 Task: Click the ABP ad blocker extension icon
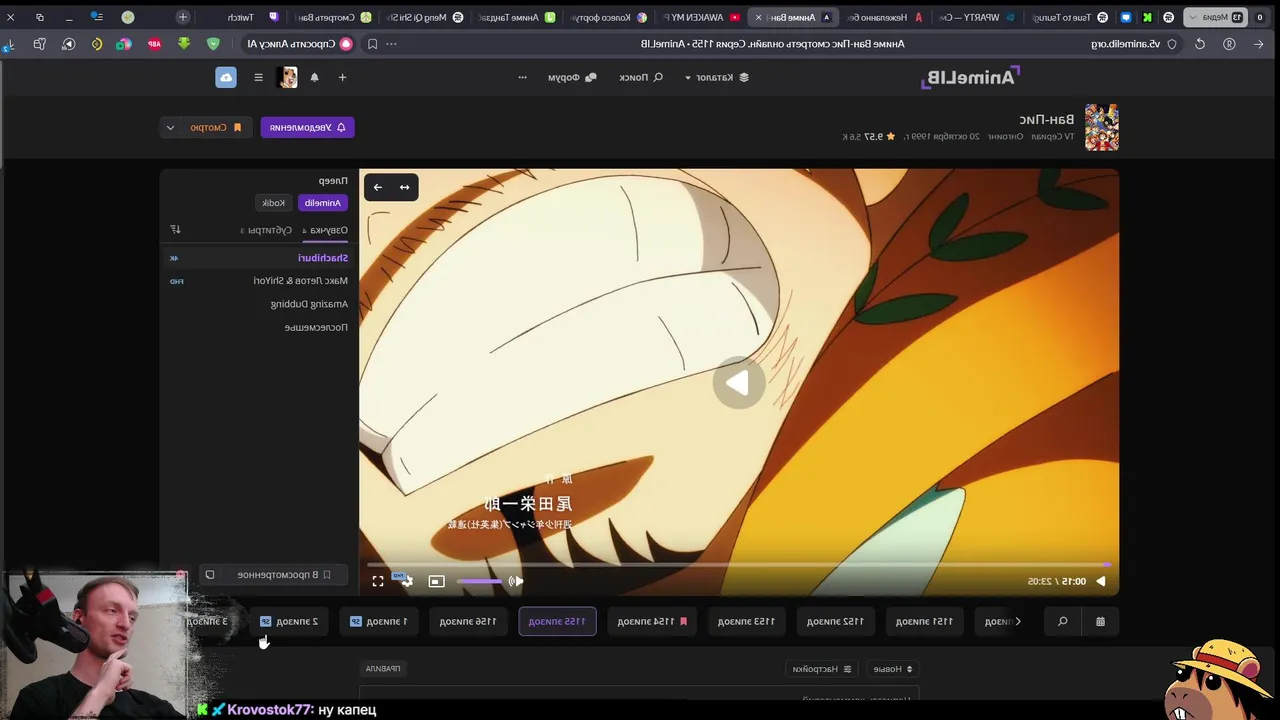pos(154,44)
